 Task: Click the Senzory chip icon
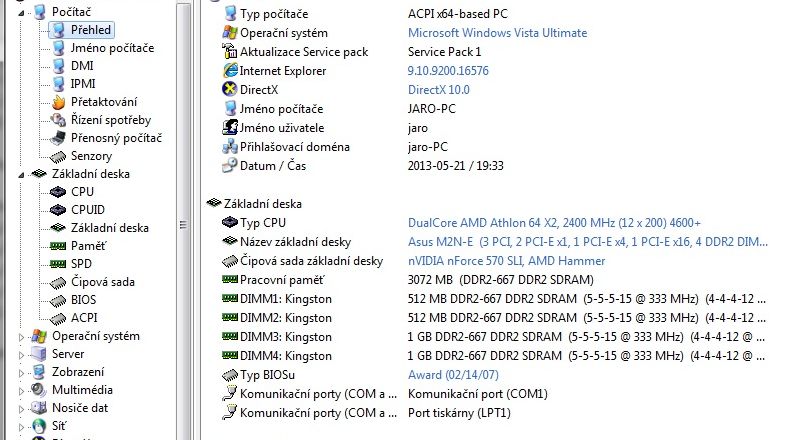point(59,156)
